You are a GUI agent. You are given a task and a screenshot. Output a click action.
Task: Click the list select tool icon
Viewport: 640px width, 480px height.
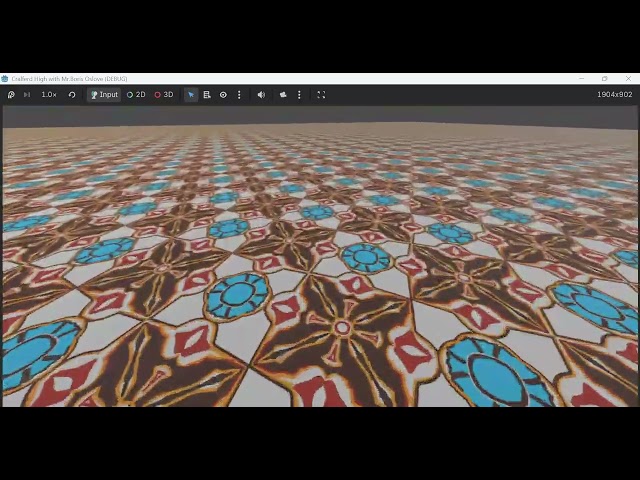(x=207, y=95)
